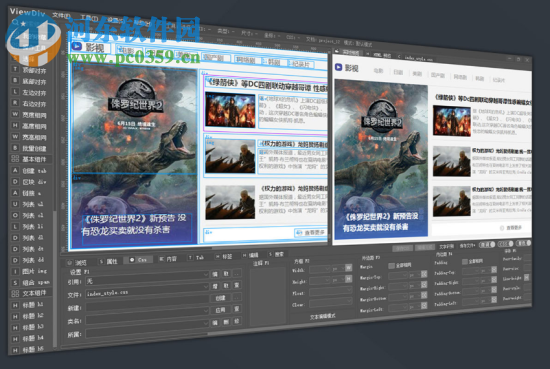Toggle the H button beside Height

point(349,279)
